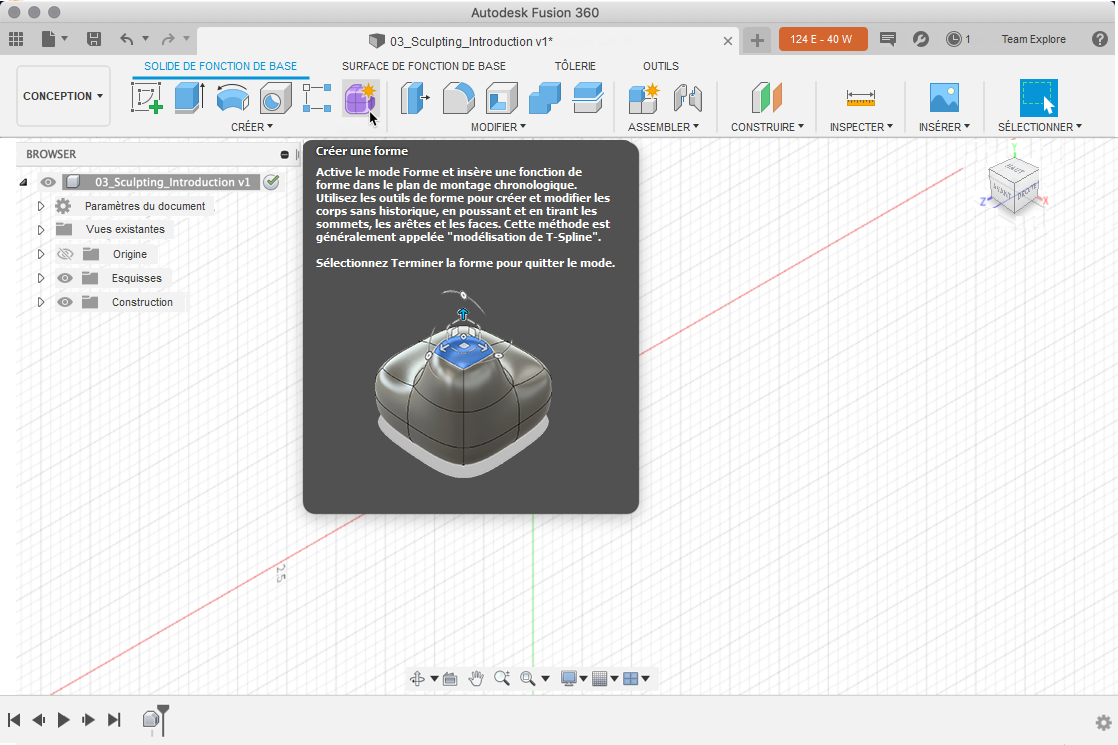Expand the Origine node
The image size is (1118, 745).
click(41, 255)
